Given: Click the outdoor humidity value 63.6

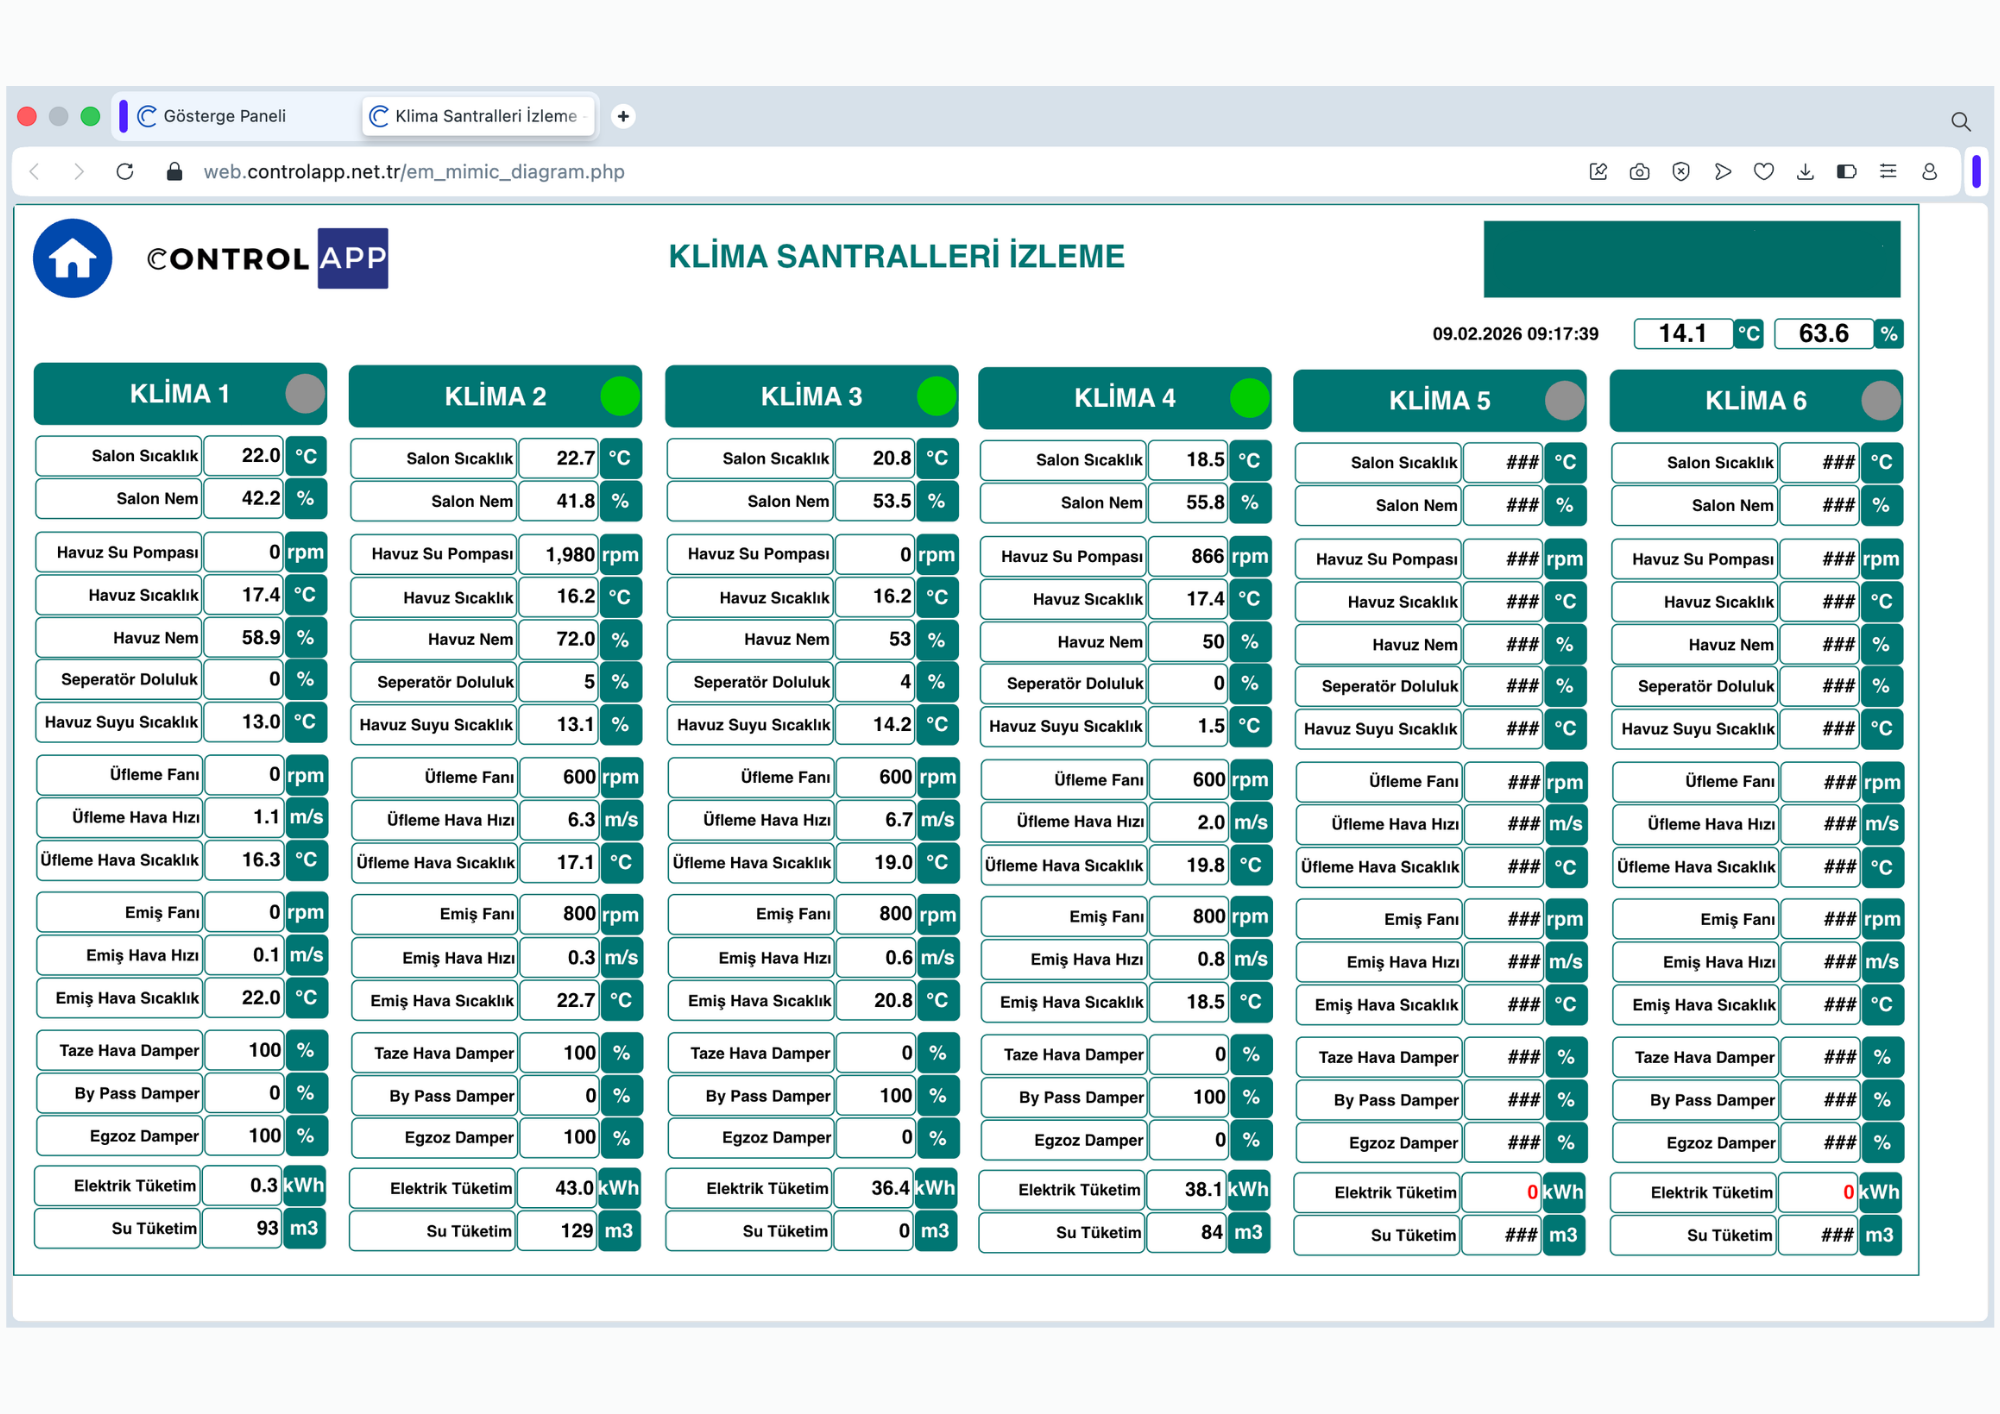Looking at the screenshot, I should (1823, 333).
